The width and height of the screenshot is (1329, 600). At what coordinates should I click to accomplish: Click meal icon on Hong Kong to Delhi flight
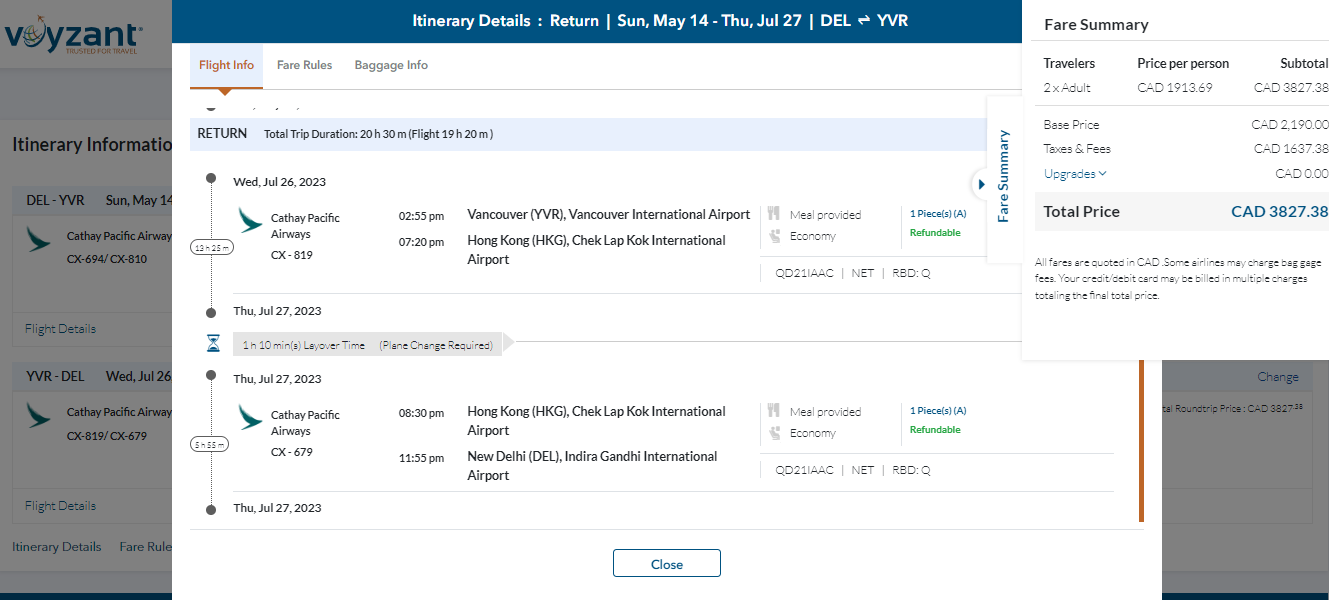pos(774,411)
